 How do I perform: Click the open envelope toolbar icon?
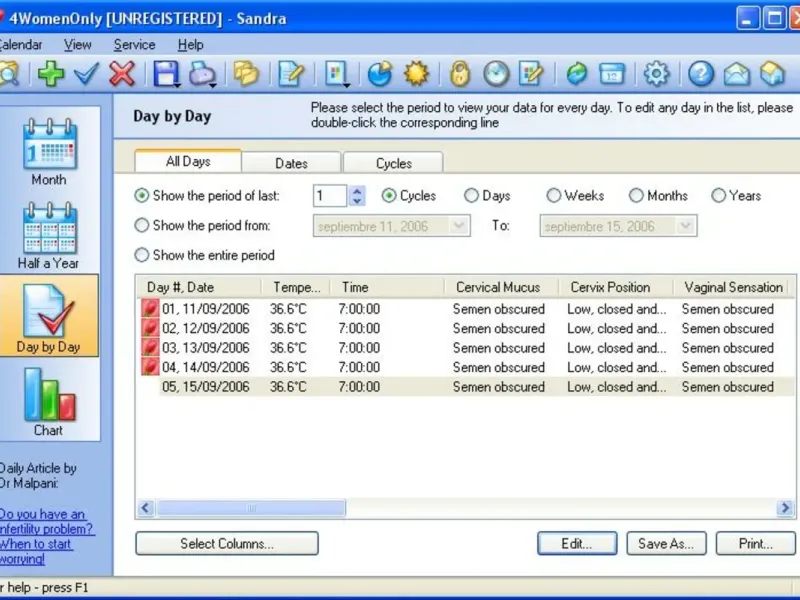click(x=737, y=74)
